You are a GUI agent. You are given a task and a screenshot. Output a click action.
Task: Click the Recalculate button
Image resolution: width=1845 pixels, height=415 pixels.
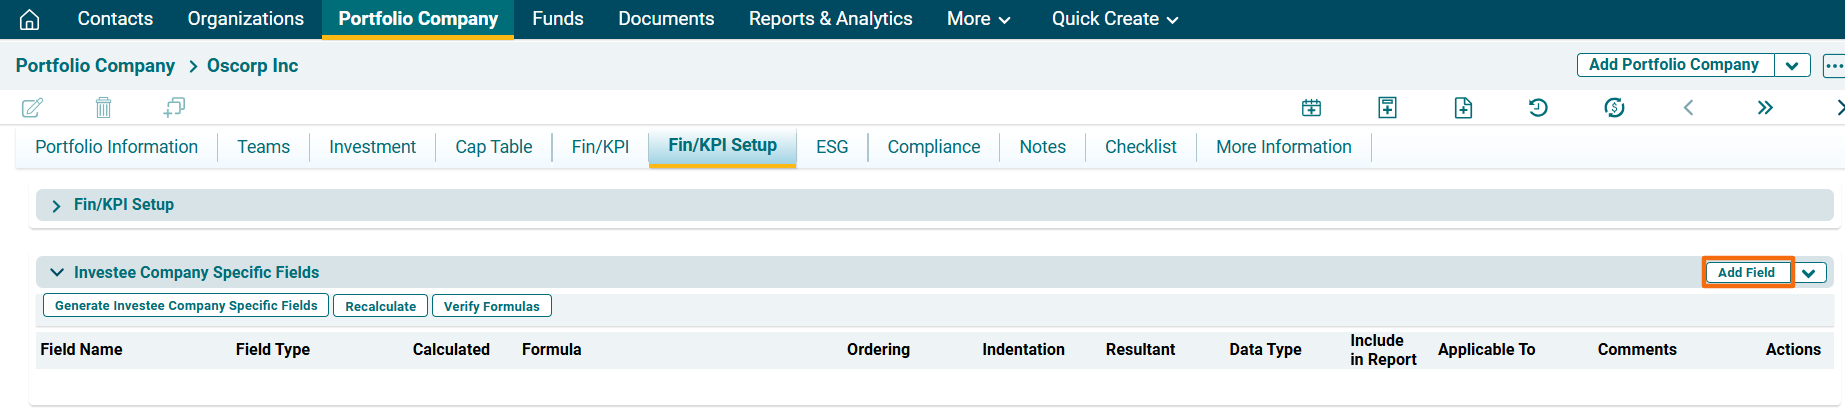point(380,306)
